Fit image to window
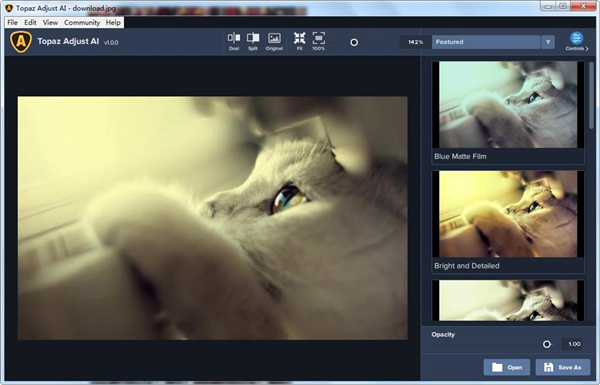Image resolution: width=600 pixels, height=385 pixels. pyautogui.click(x=300, y=41)
